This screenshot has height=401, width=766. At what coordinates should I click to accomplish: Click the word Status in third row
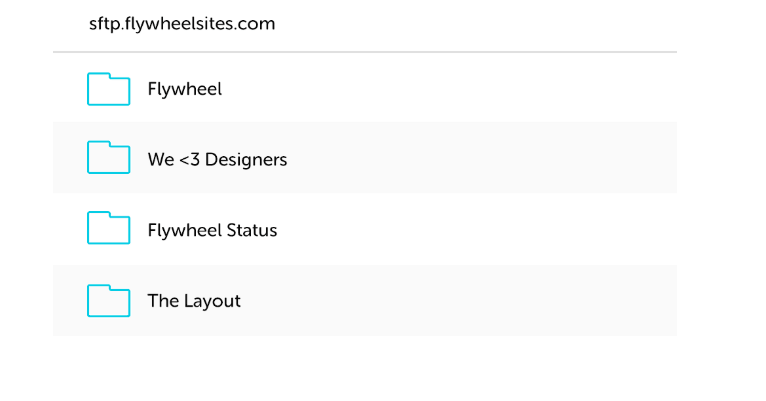click(x=252, y=230)
